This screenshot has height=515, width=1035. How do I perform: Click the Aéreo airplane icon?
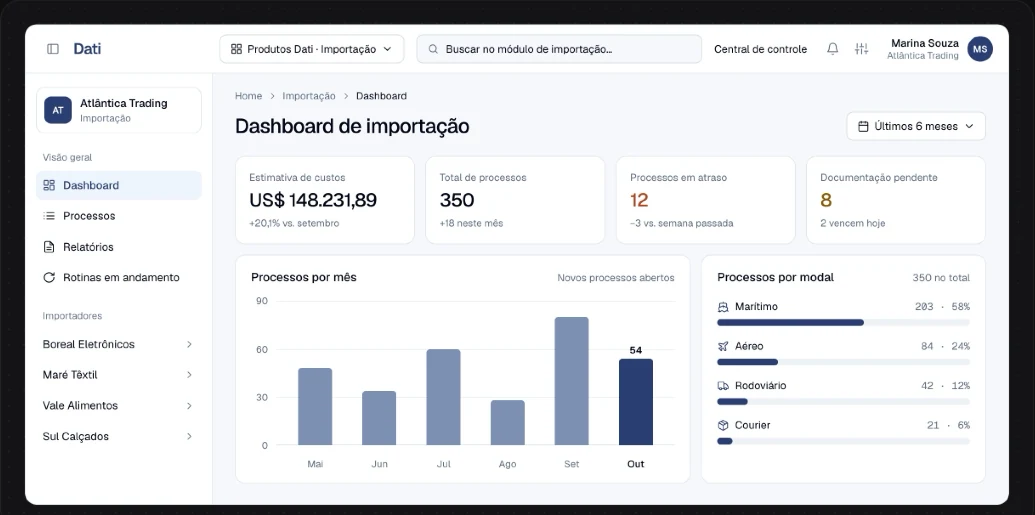[723, 347]
